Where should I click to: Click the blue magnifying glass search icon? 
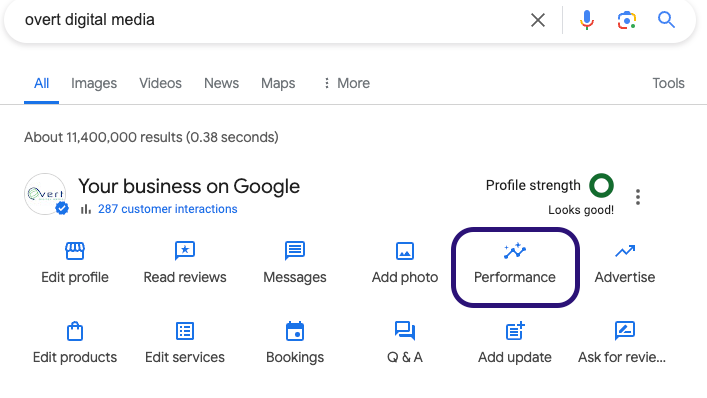pos(666,20)
